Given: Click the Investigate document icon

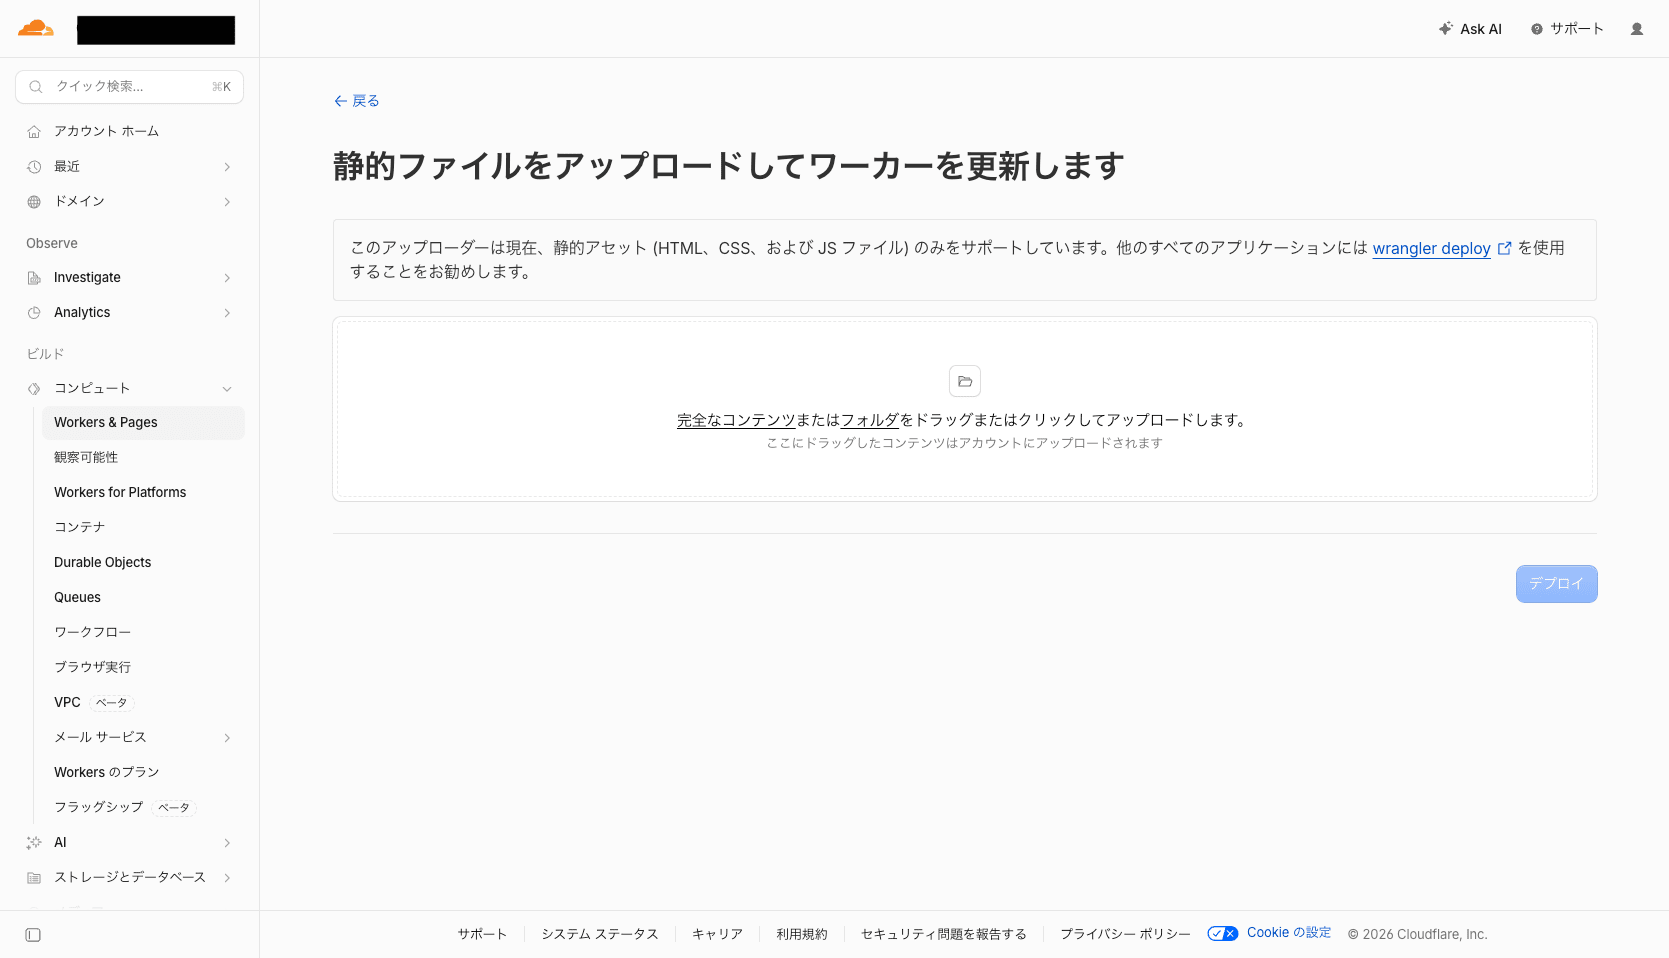Looking at the screenshot, I should pyautogui.click(x=34, y=278).
